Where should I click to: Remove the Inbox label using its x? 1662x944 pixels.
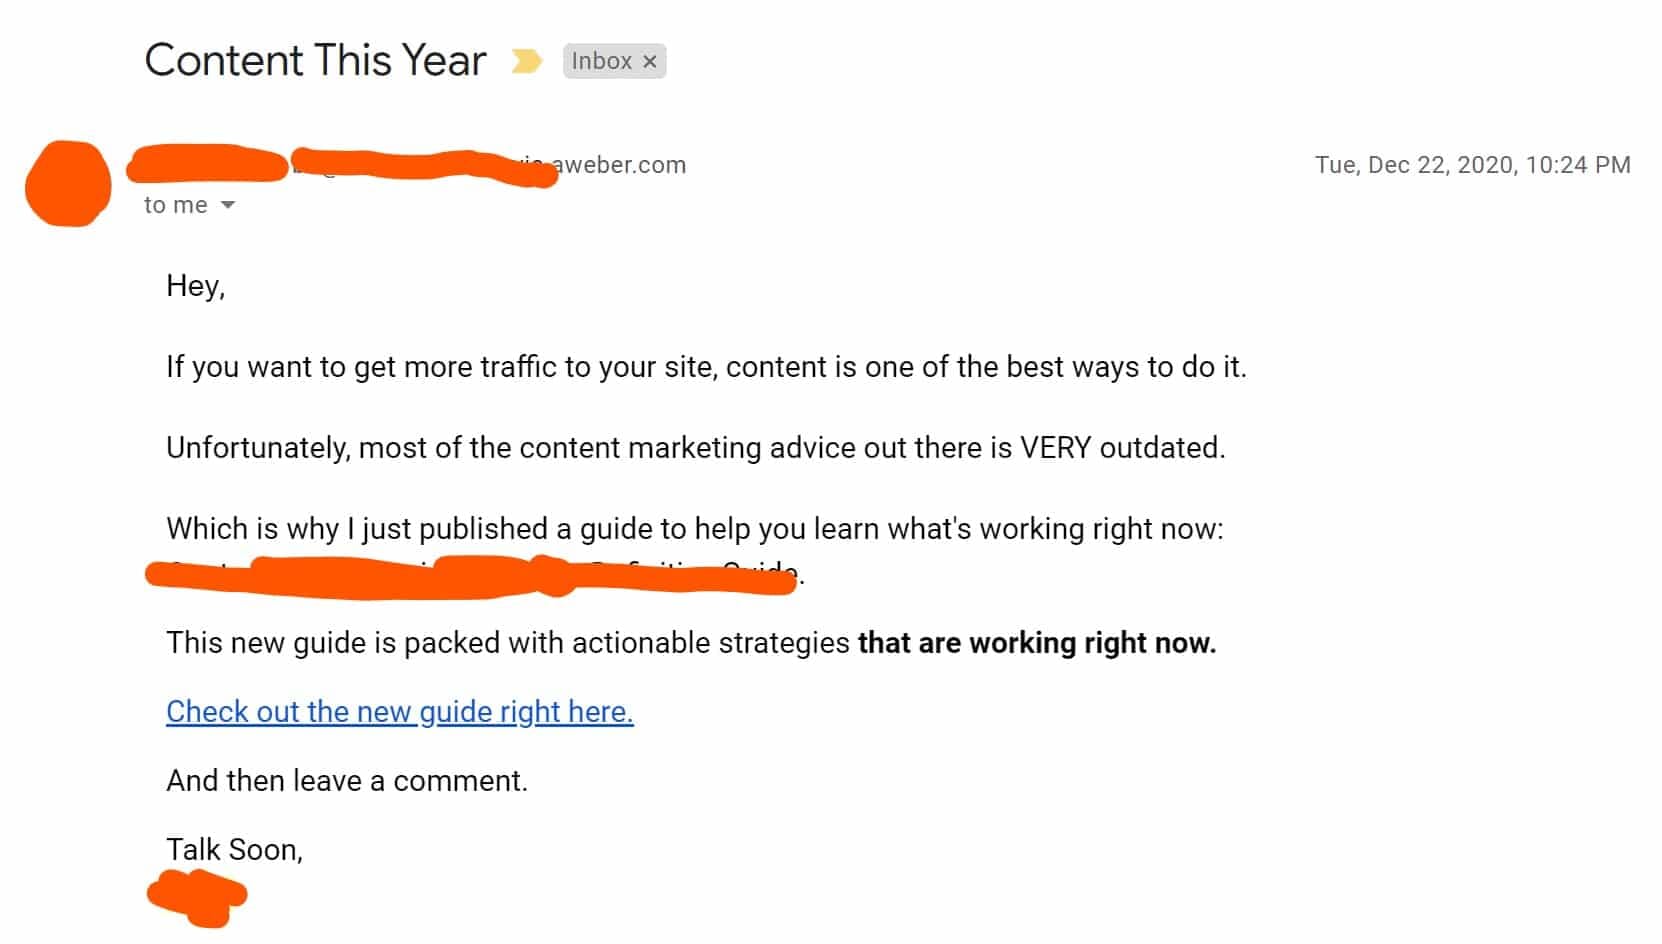tap(650, 61)
